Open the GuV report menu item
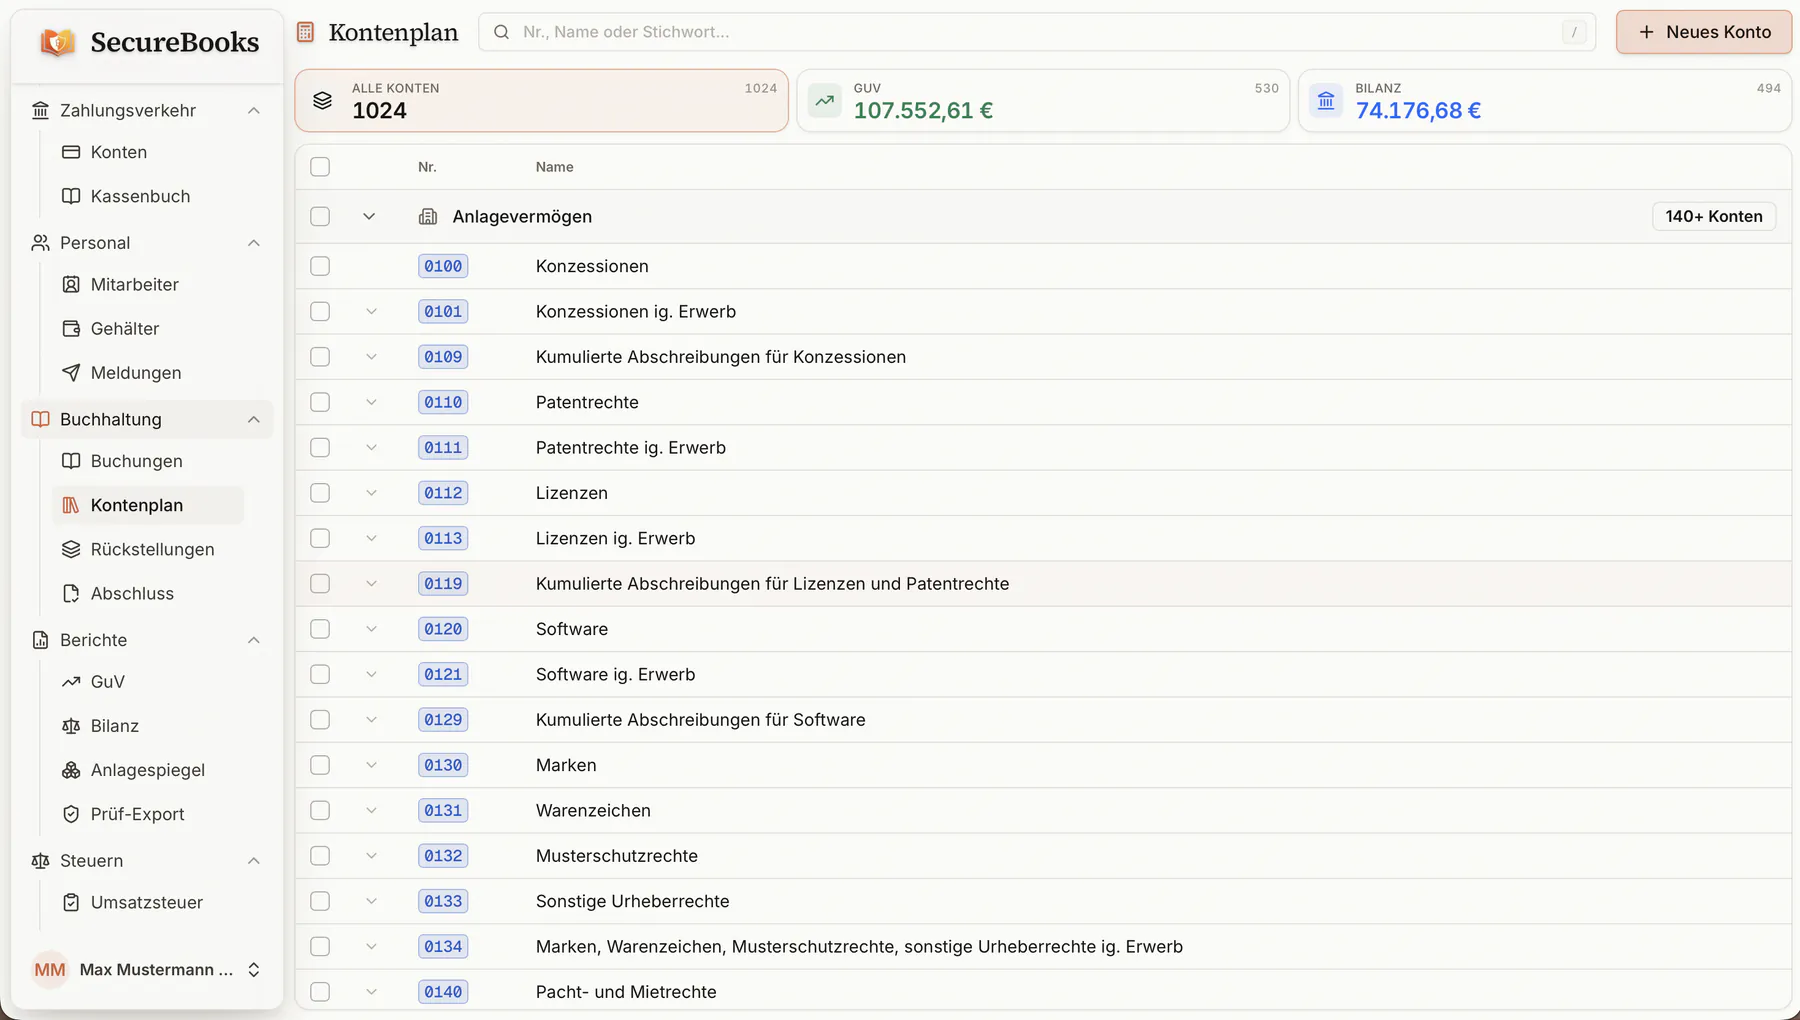This screenshot has height=1020, width=1800. [148, 682]
